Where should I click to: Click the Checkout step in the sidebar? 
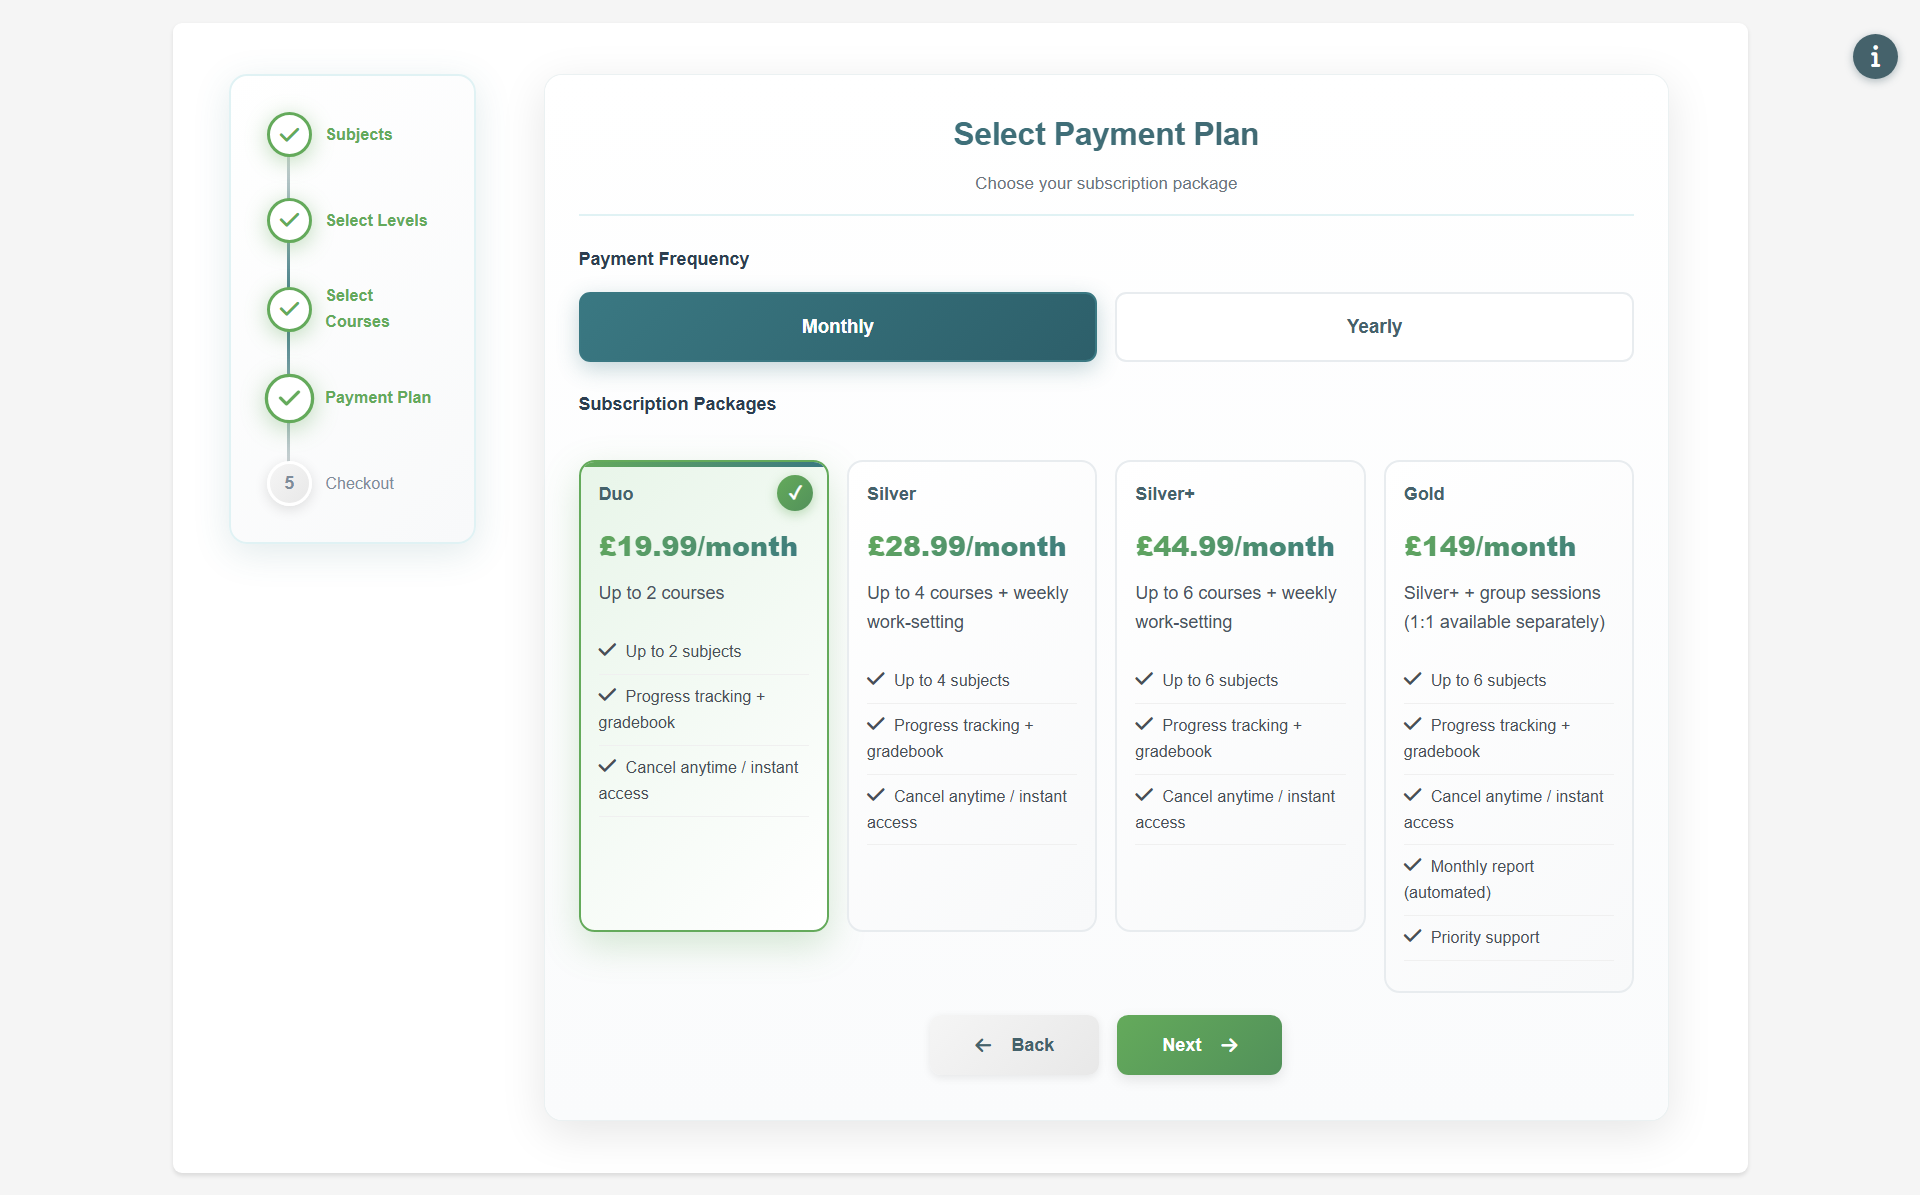point(360,483)
